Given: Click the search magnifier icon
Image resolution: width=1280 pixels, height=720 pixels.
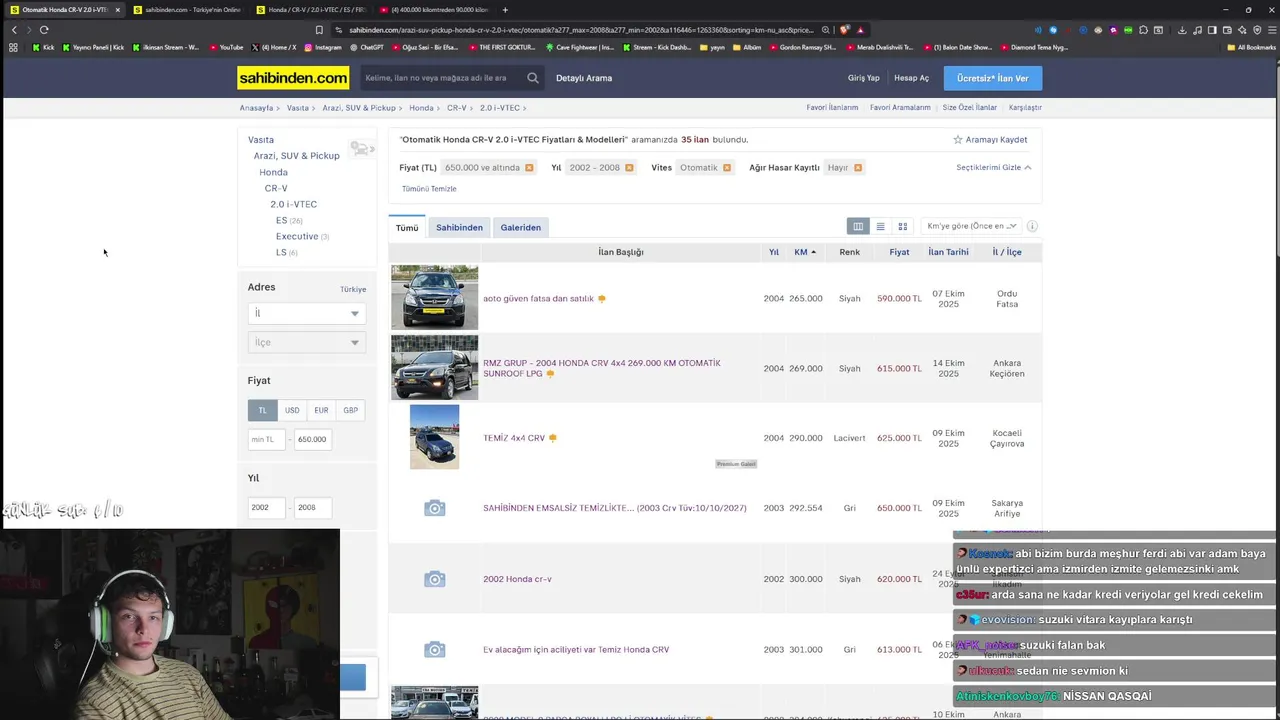Looking at the screenshot, I should point(533,78).
